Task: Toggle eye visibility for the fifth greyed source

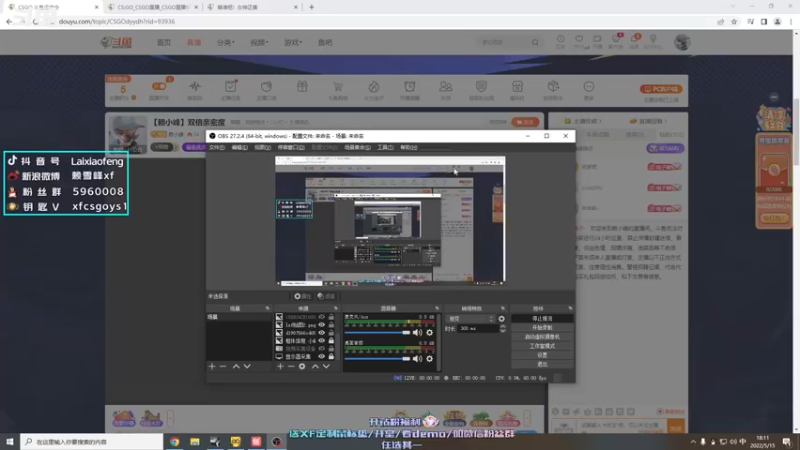Action: [x=321, y=348]
